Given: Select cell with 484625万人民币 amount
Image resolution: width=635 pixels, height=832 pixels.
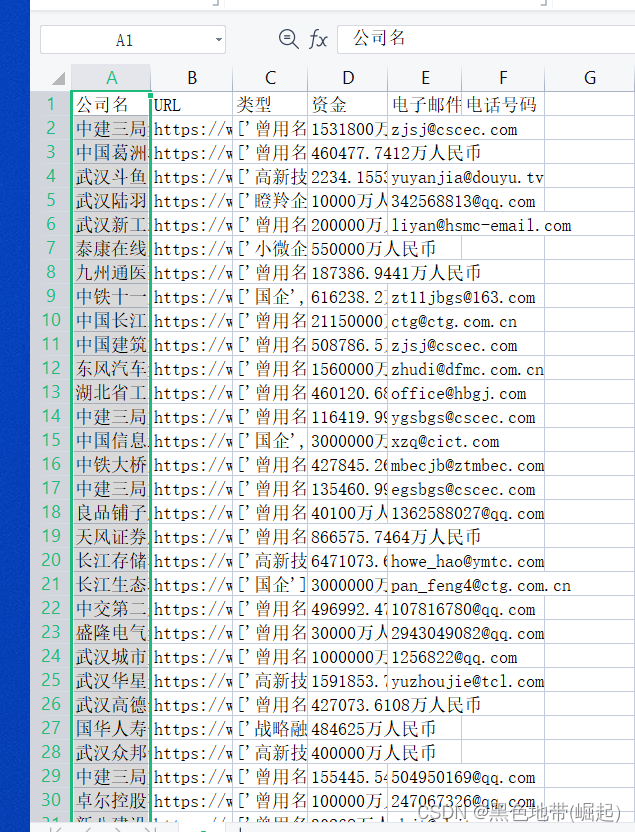Looking at the screenshot, I should click(x=348, y=729).
